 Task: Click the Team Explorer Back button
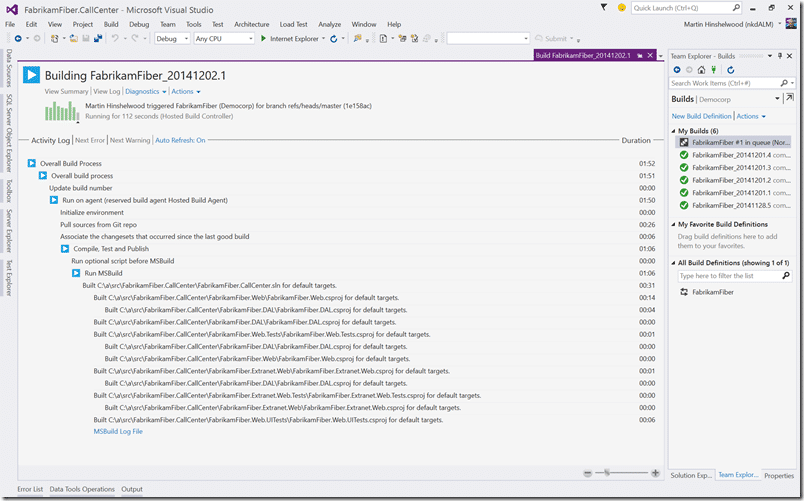(x=677, y=70)
